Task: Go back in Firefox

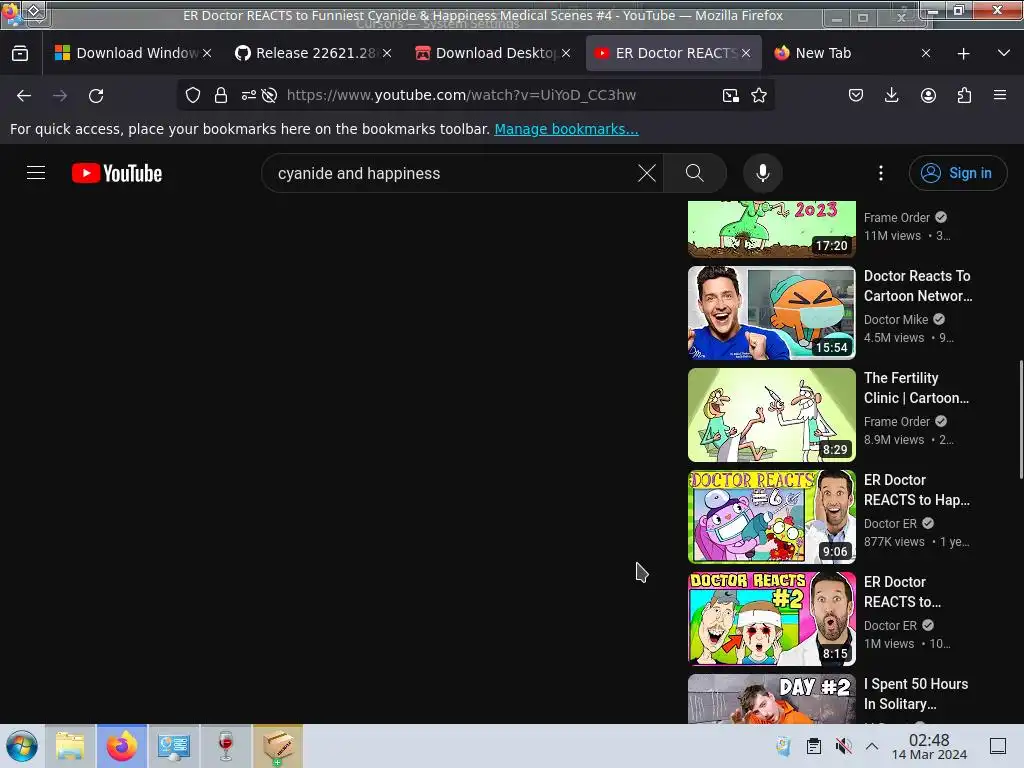Action: point(24,96)
